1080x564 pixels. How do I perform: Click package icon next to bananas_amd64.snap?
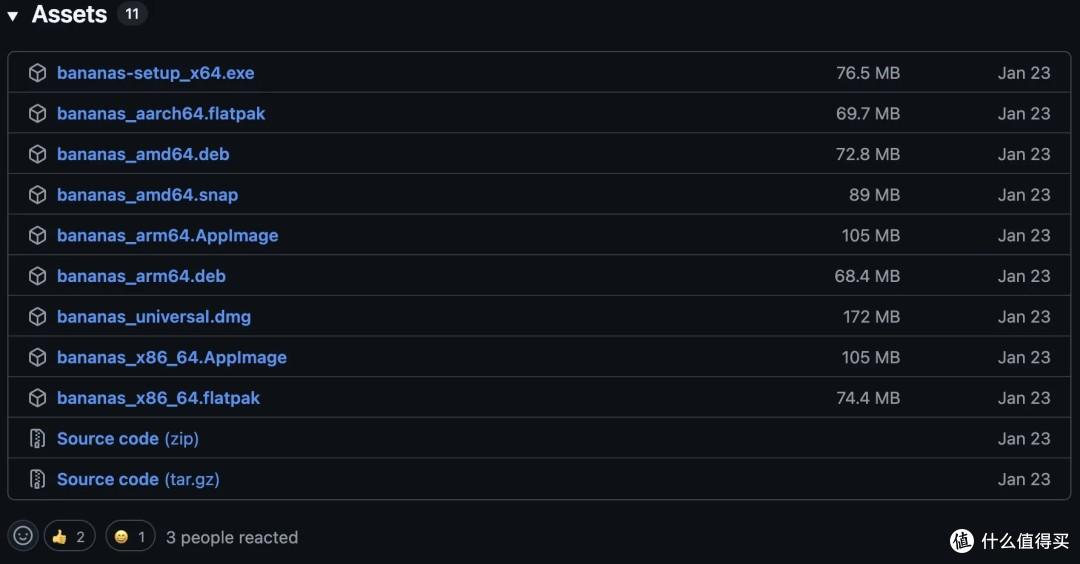pyautogui.click(x=37, y=195)
